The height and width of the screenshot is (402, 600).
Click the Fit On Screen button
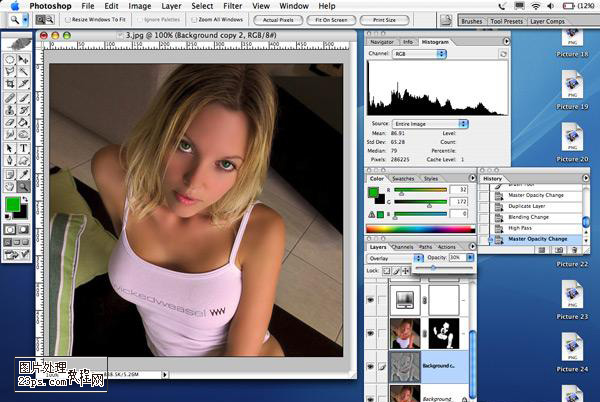point(331,20)
